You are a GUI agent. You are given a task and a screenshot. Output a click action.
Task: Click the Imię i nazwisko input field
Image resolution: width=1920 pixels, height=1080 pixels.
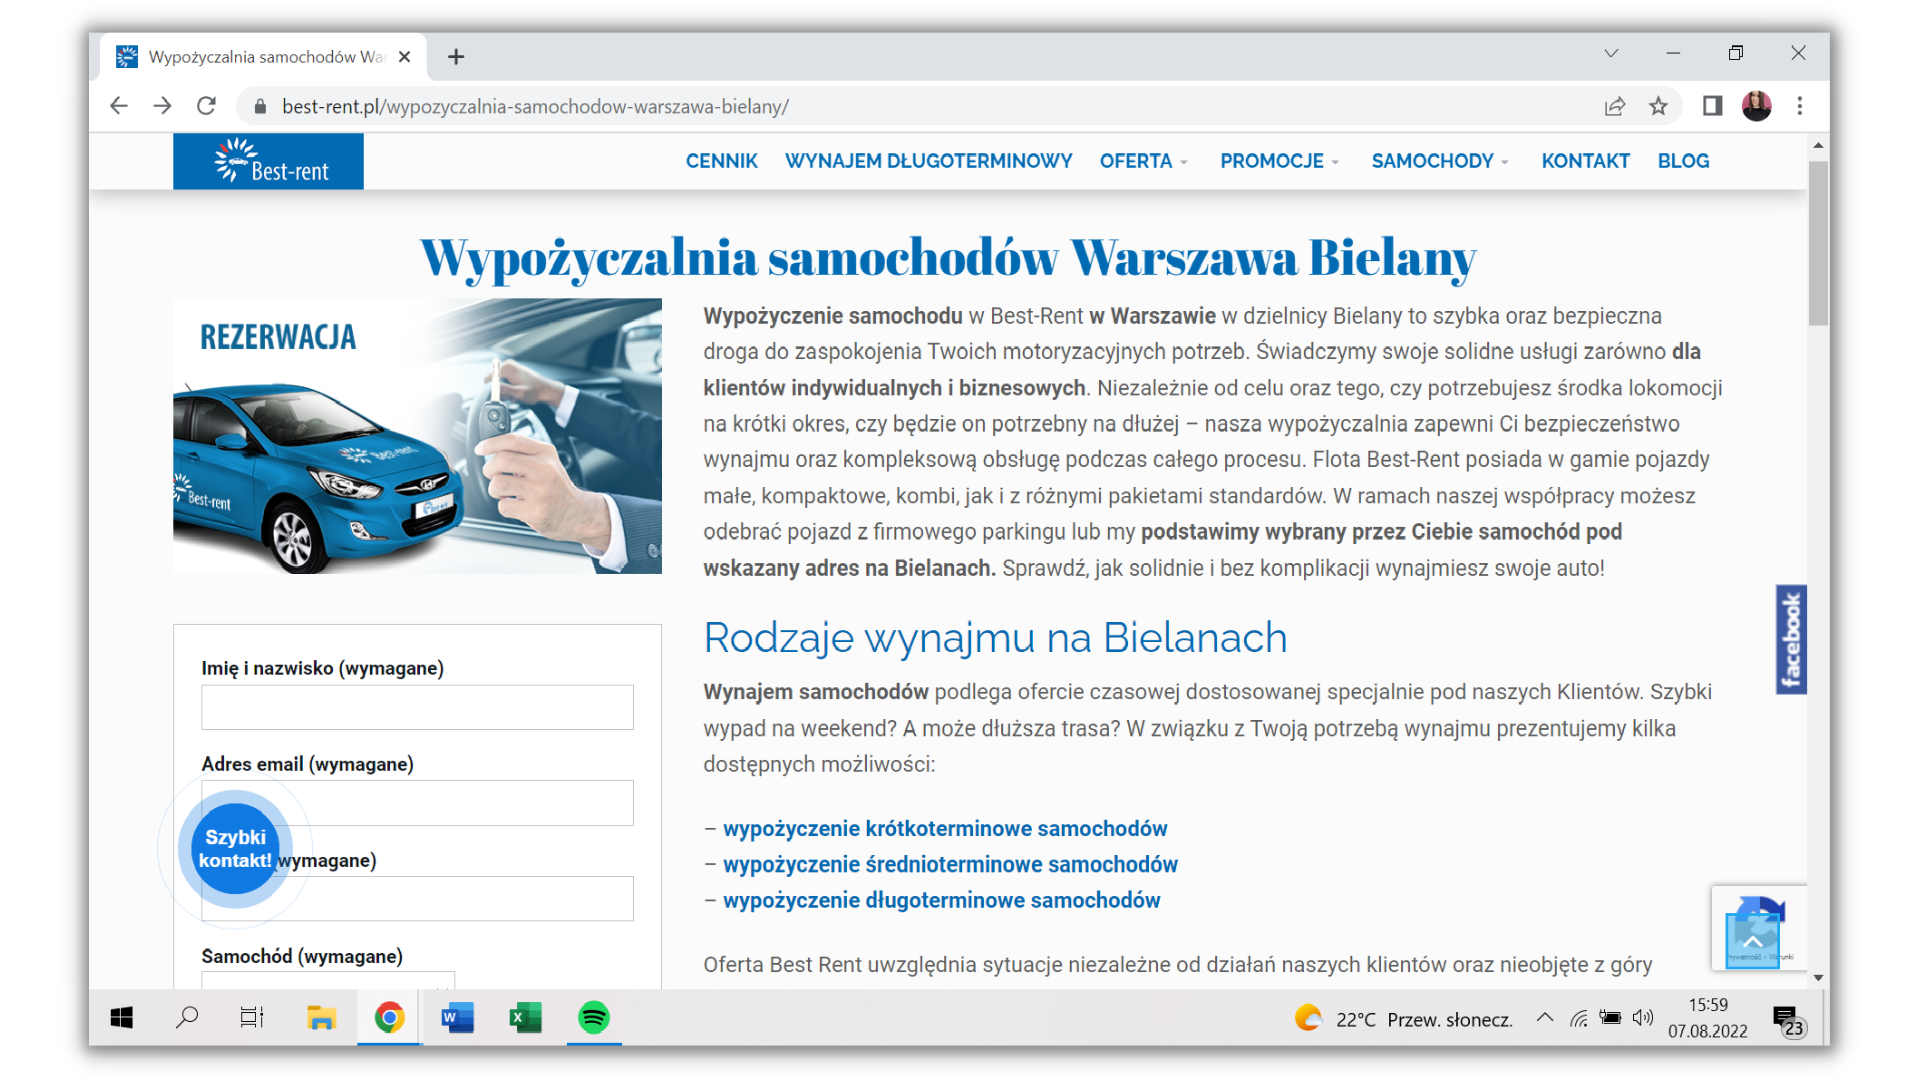point(417,707)
